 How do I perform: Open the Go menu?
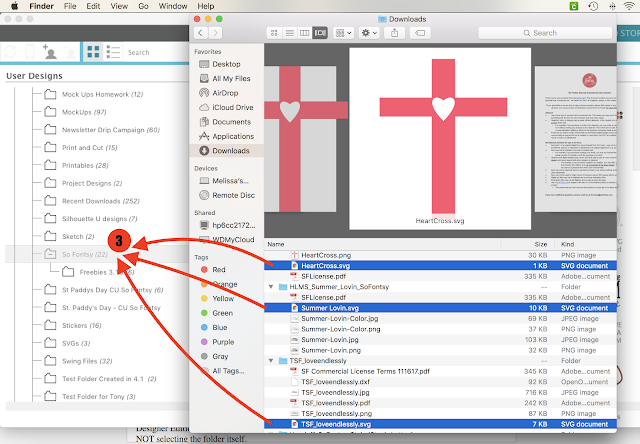pos(143,6)
